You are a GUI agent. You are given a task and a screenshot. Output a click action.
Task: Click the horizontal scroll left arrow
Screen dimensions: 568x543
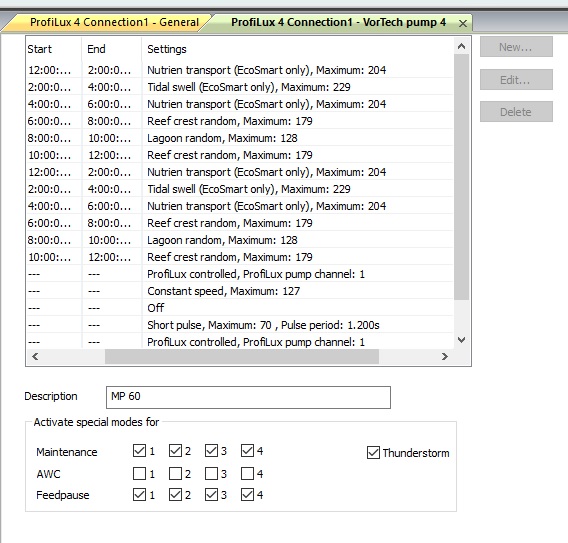(35, 356)
